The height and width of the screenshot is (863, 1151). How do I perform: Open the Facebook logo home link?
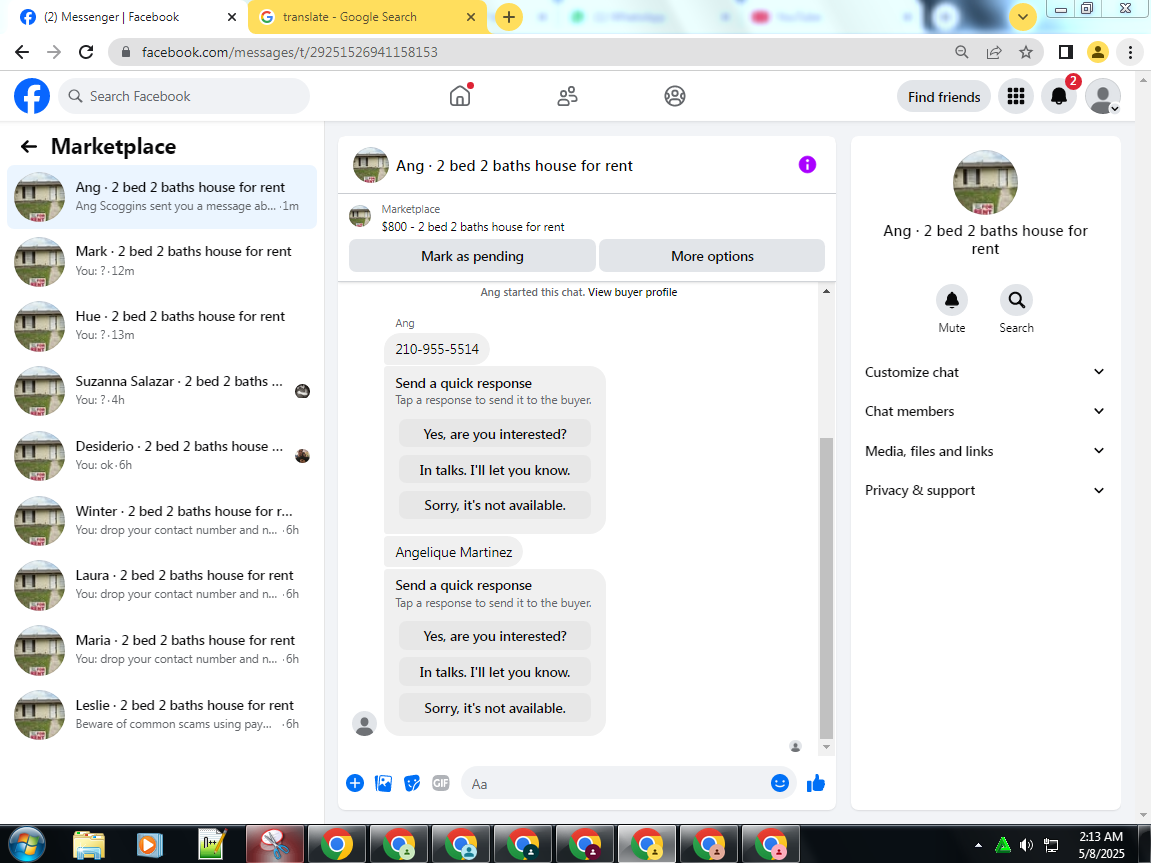click(x=32, y=96)
